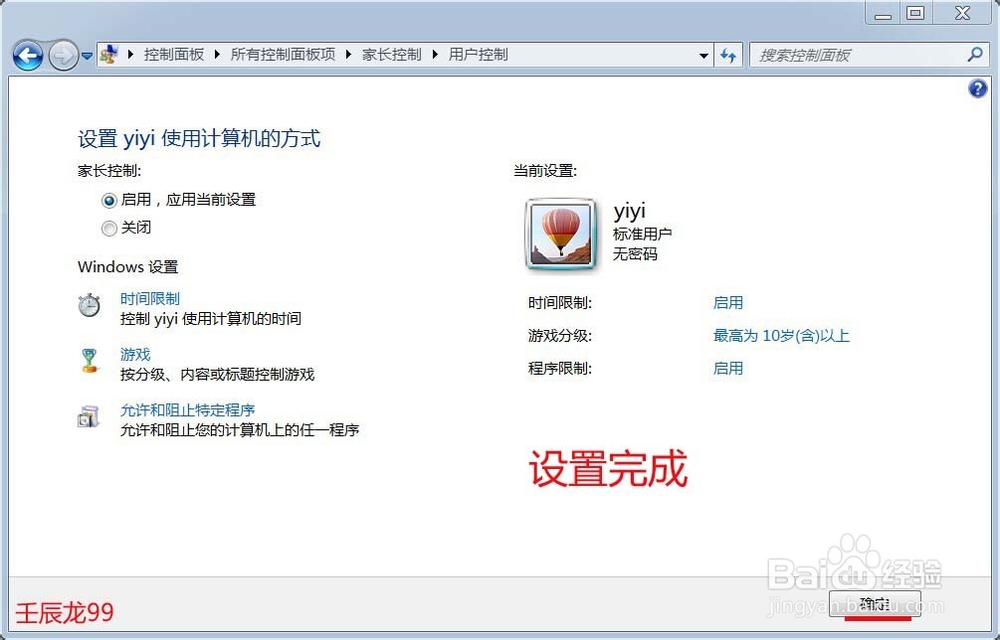Image resolution: width=1000 pixels, height=640 pixels.
Task: Click the program icon beside 允许和阻止特定程序
Action: tap(90, 415)
